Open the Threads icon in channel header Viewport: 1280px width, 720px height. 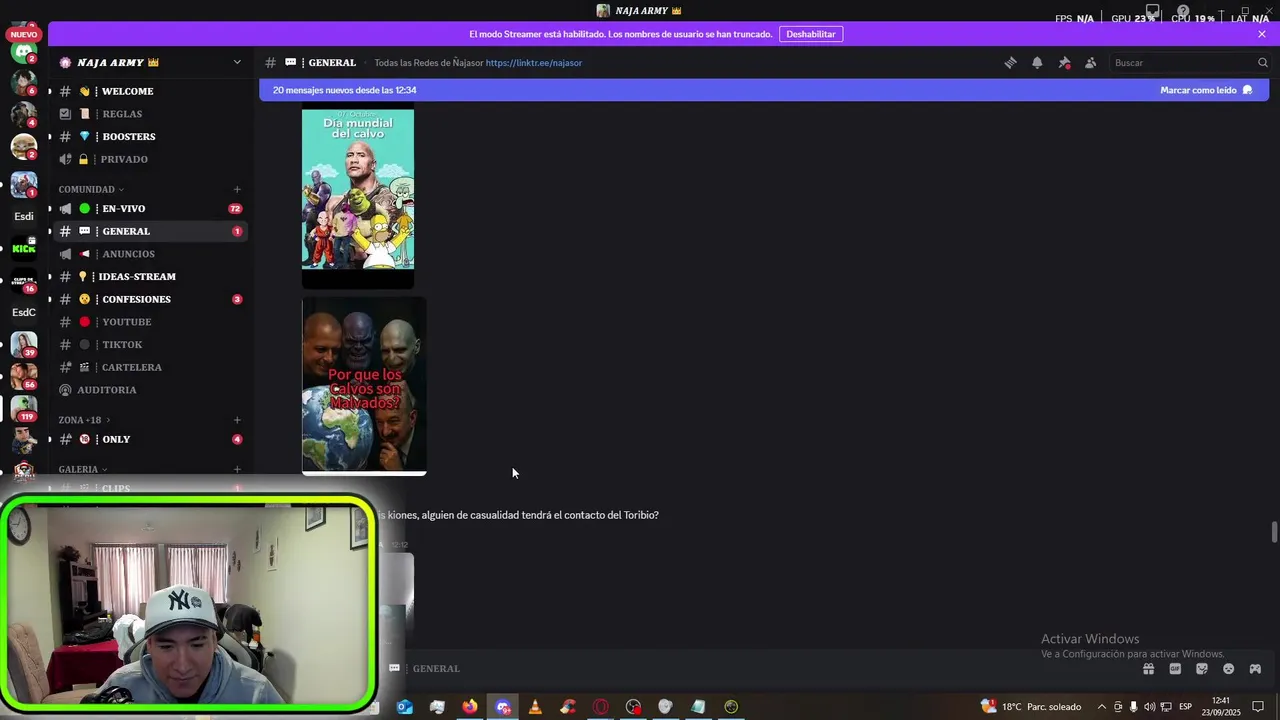tap(1010, 62)
